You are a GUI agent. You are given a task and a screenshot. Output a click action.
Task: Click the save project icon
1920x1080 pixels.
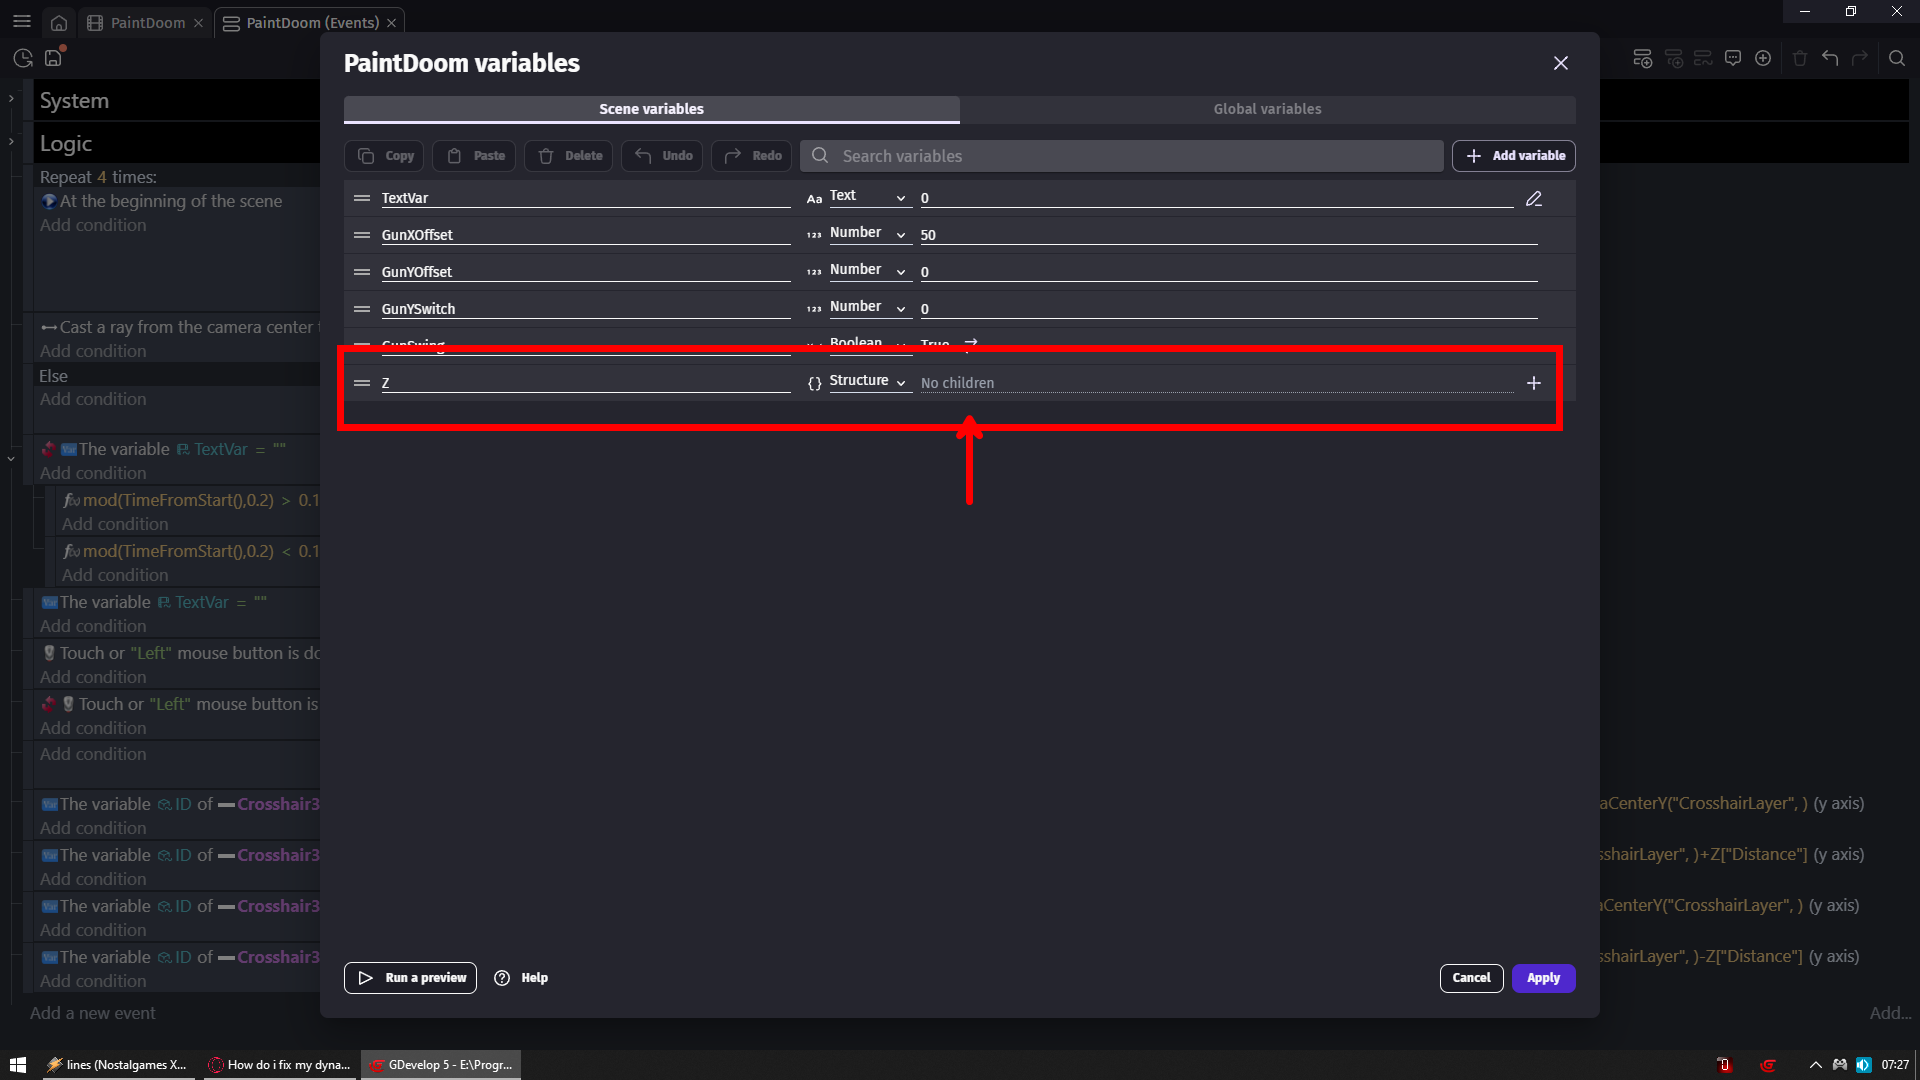click(x=53, y=58)
